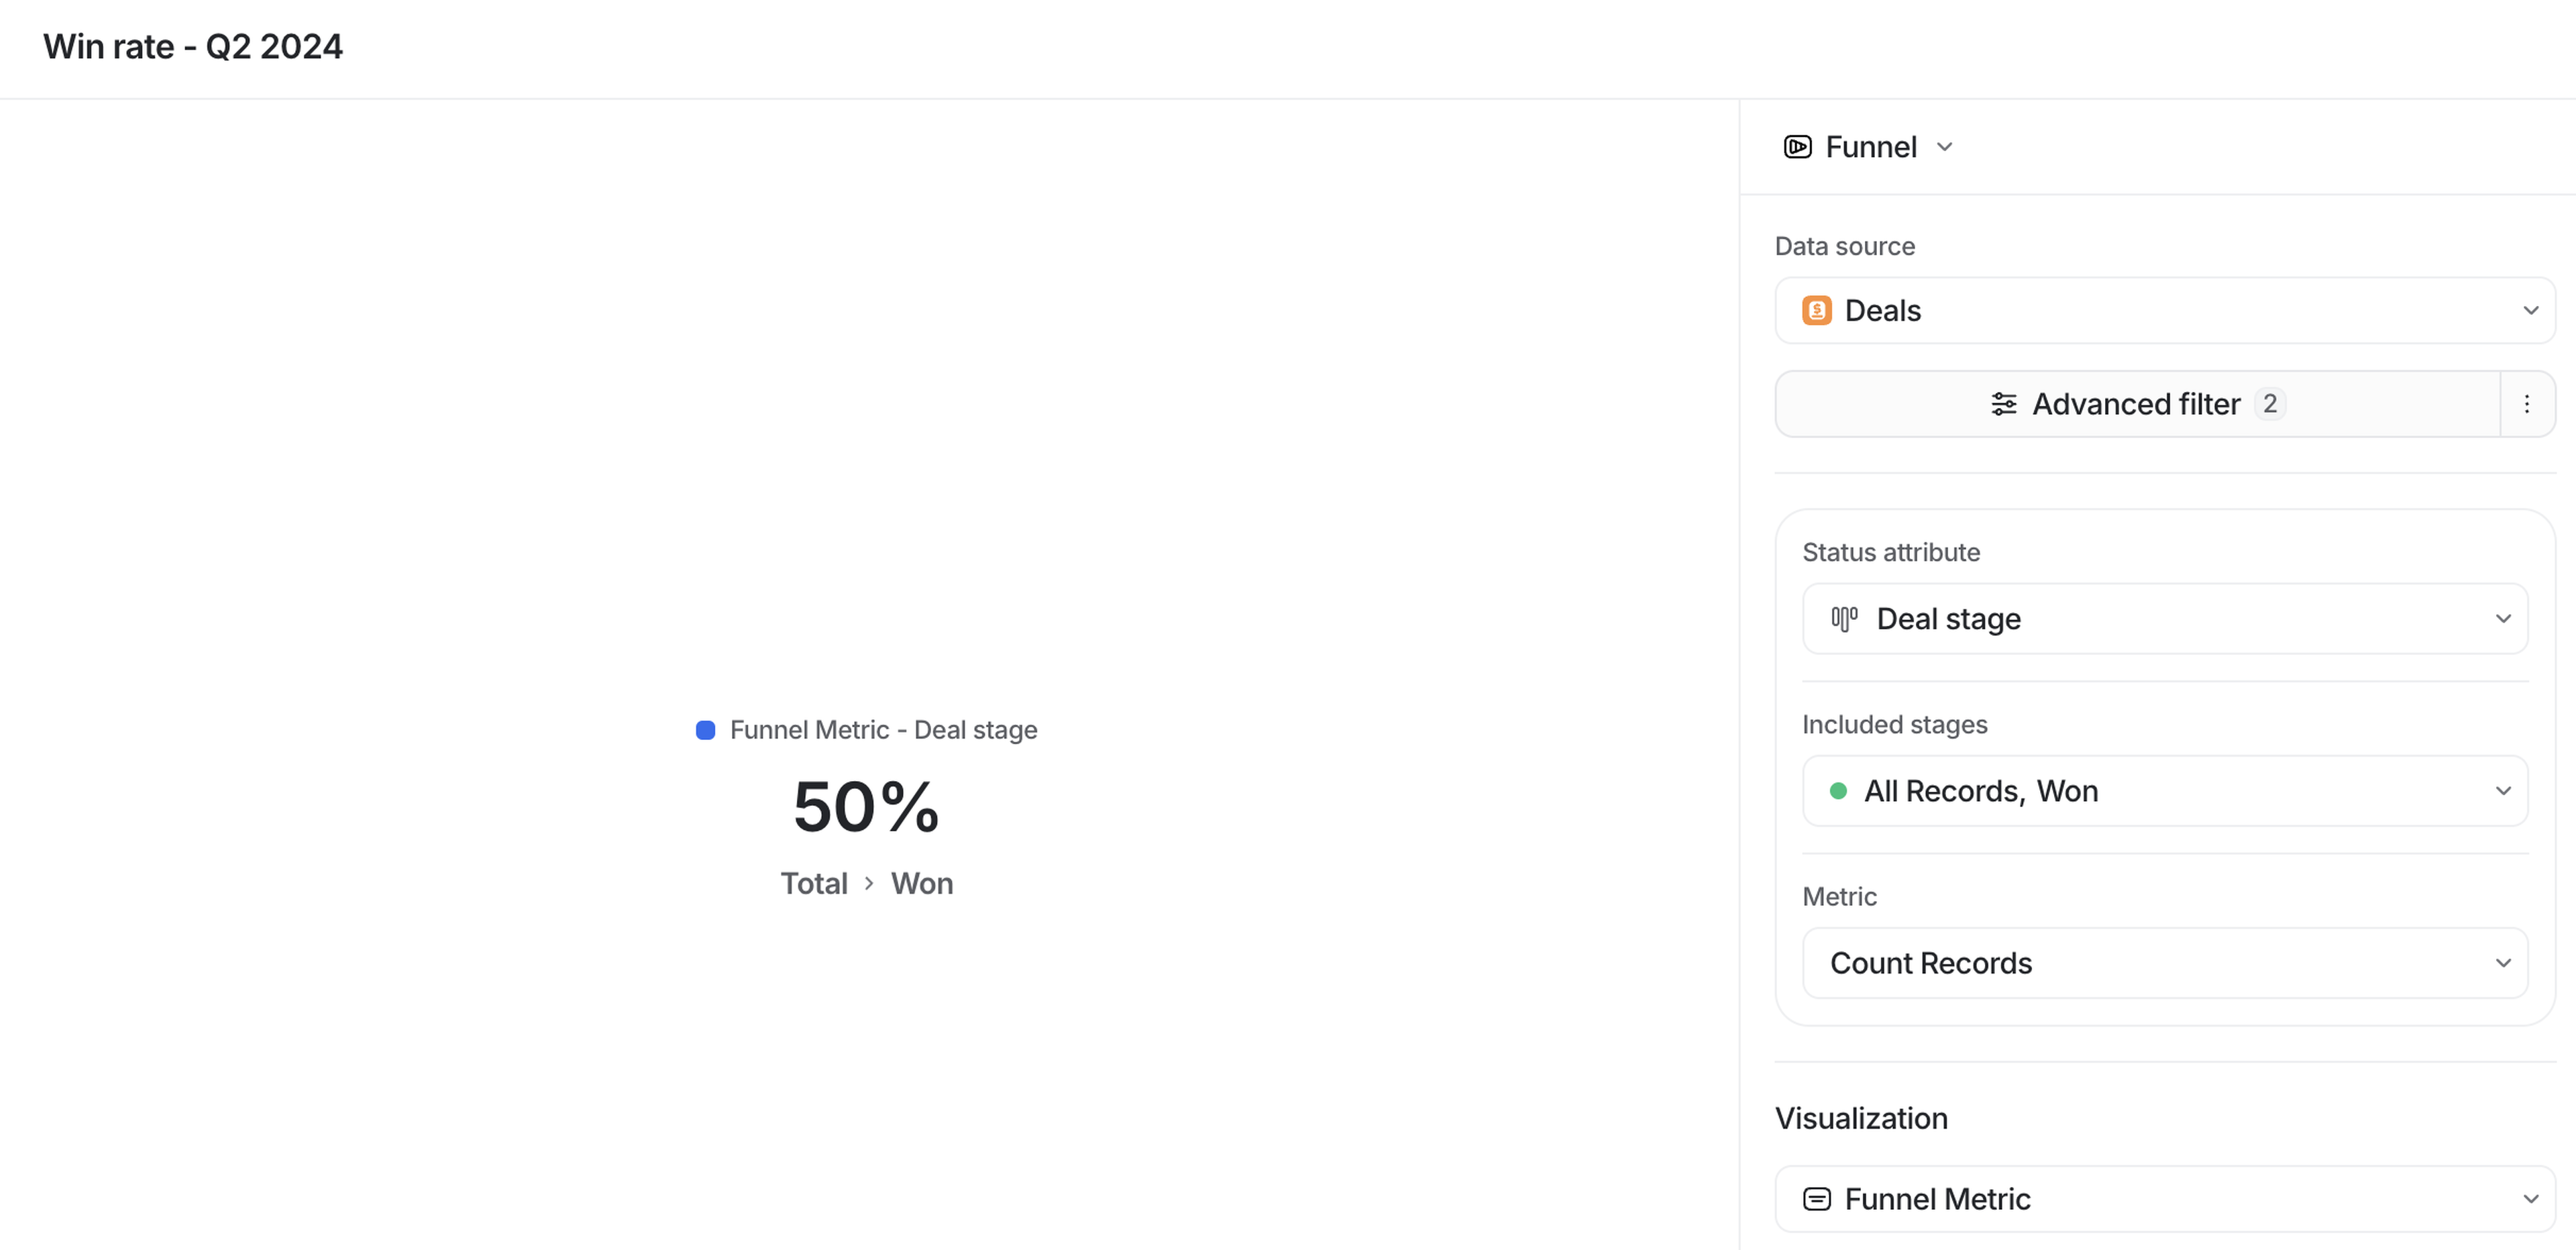This screenshot has width=2576, height=1250.
Task: Click the Deal stage status icon
Action: [1844, 619]
